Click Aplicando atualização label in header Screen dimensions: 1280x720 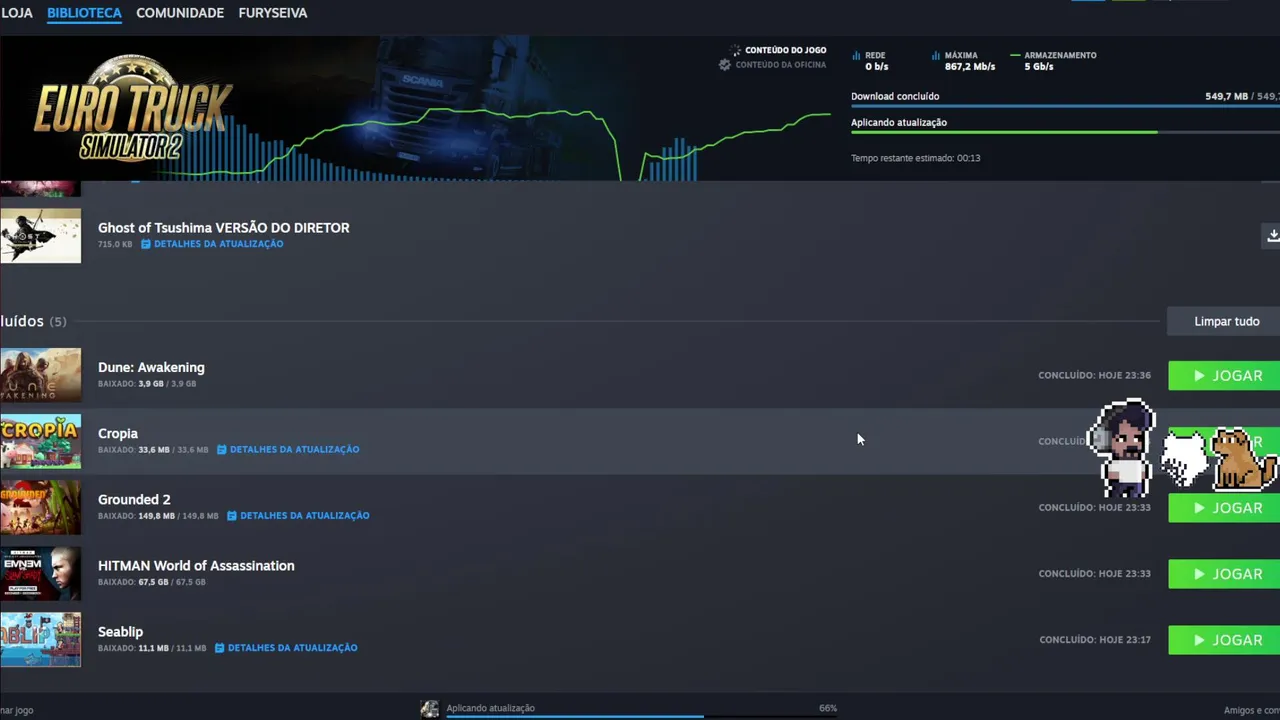(x=899, y=123)
